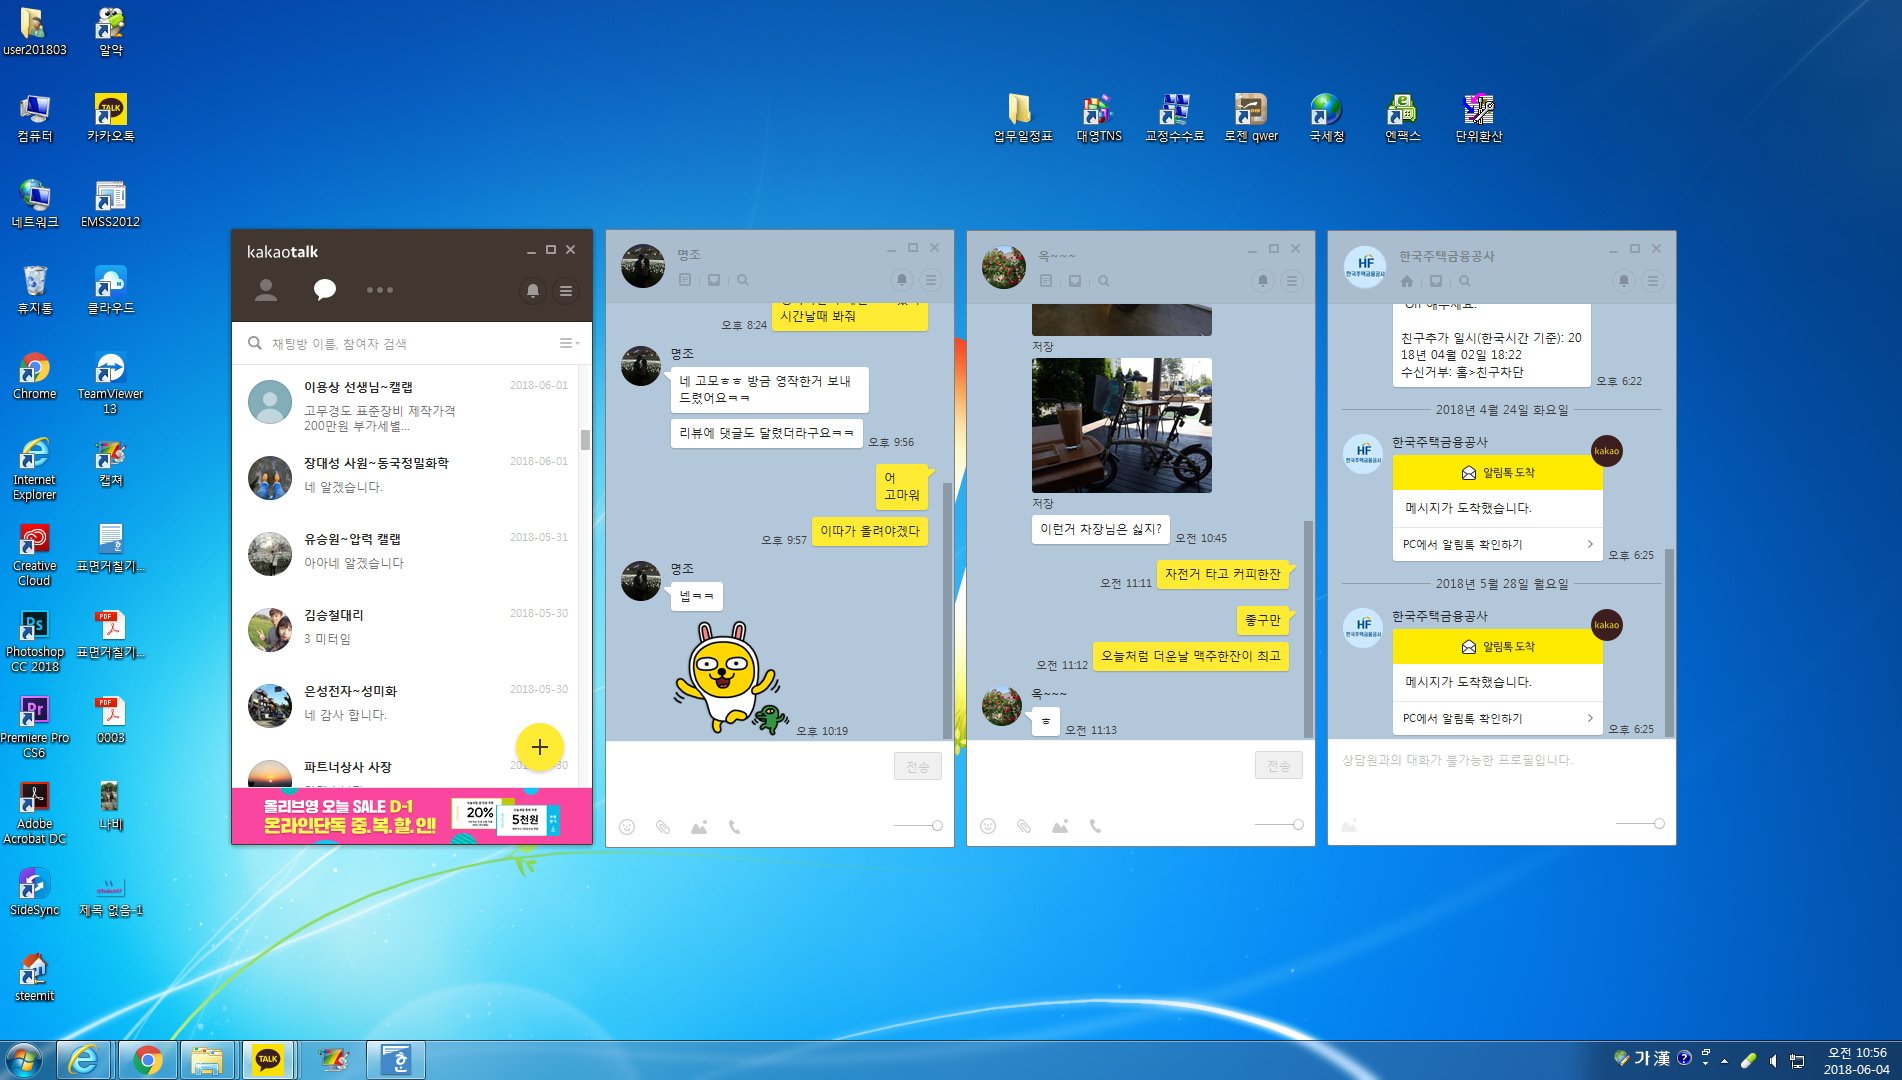The image size is (1902, 1080).
Task: Click the volume icon in system tray
Action: point(1772,1061)
